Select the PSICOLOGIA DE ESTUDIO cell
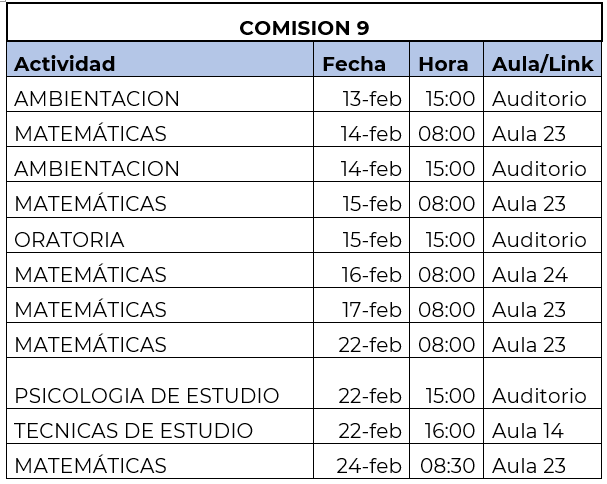The image size is (607, 484). [x=147, y=395]
